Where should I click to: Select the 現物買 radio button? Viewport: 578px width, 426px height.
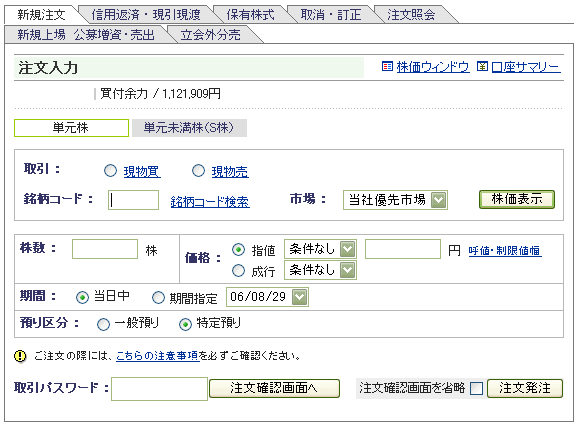[x=110, y=171]
